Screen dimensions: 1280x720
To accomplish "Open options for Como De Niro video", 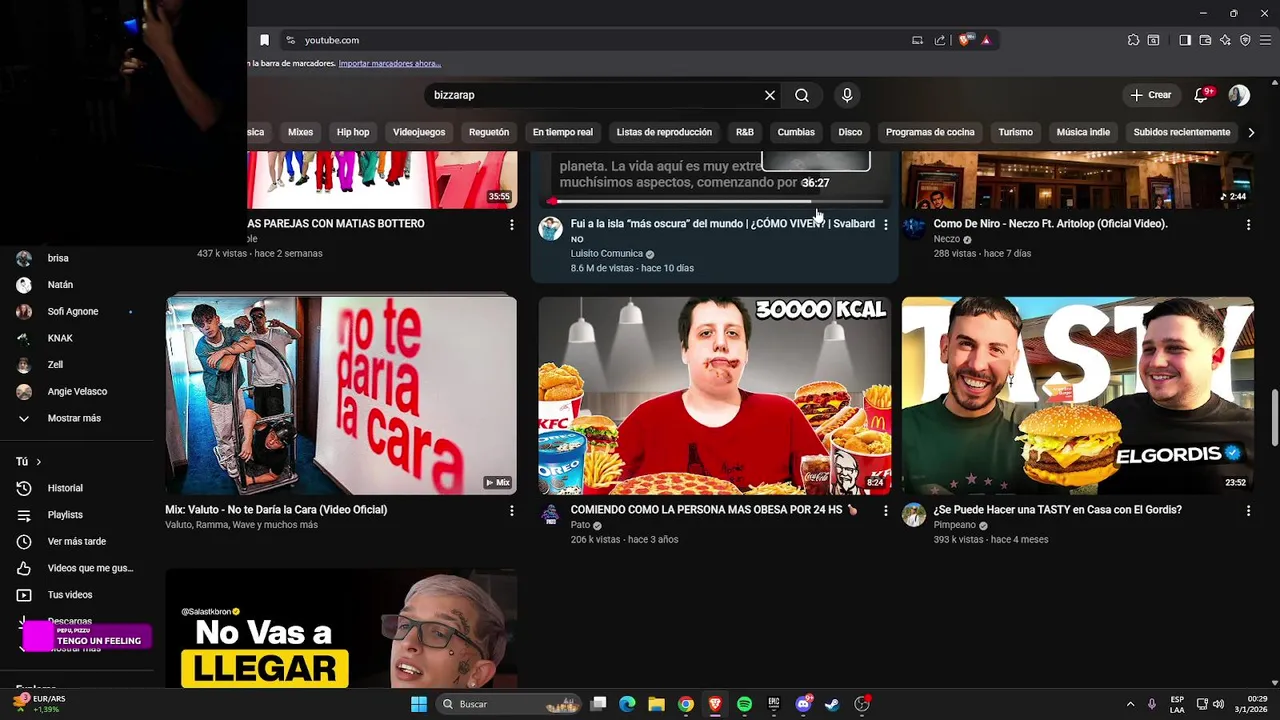I will click(1248, 225).
